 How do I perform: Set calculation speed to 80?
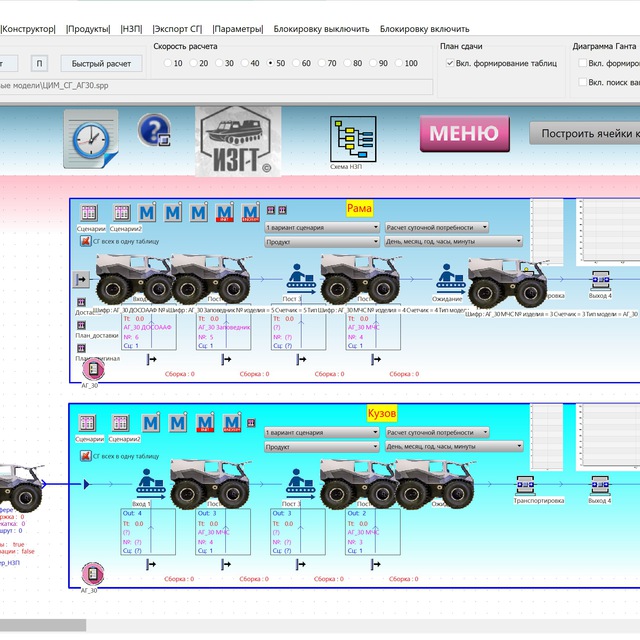(347, 63)
